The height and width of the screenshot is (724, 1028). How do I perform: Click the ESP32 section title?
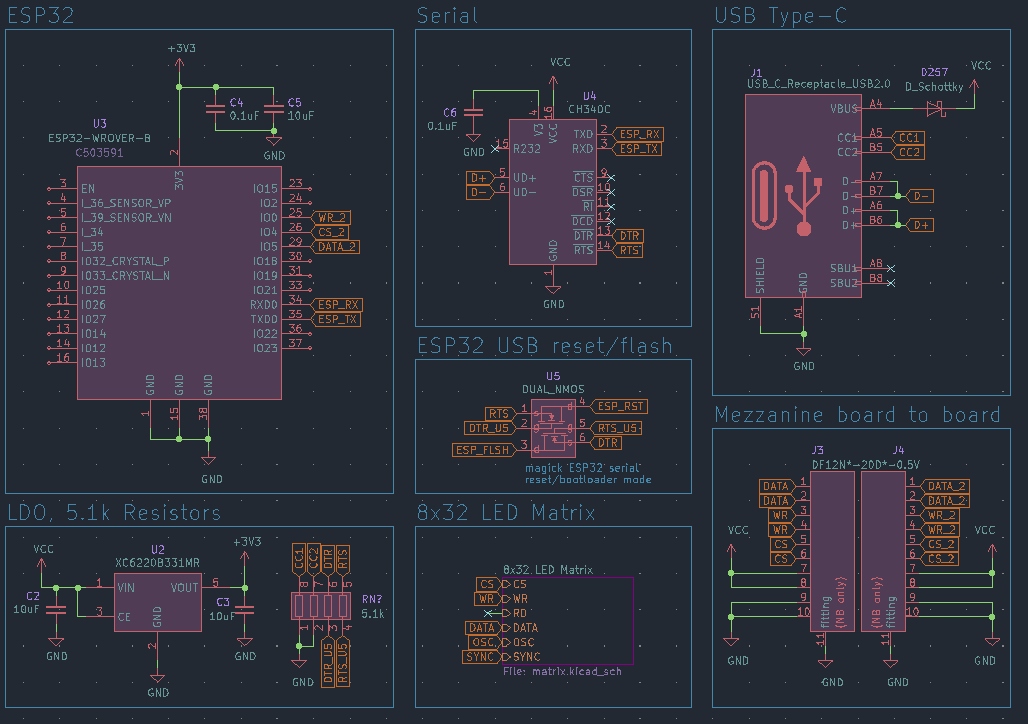tap(41, 15)
